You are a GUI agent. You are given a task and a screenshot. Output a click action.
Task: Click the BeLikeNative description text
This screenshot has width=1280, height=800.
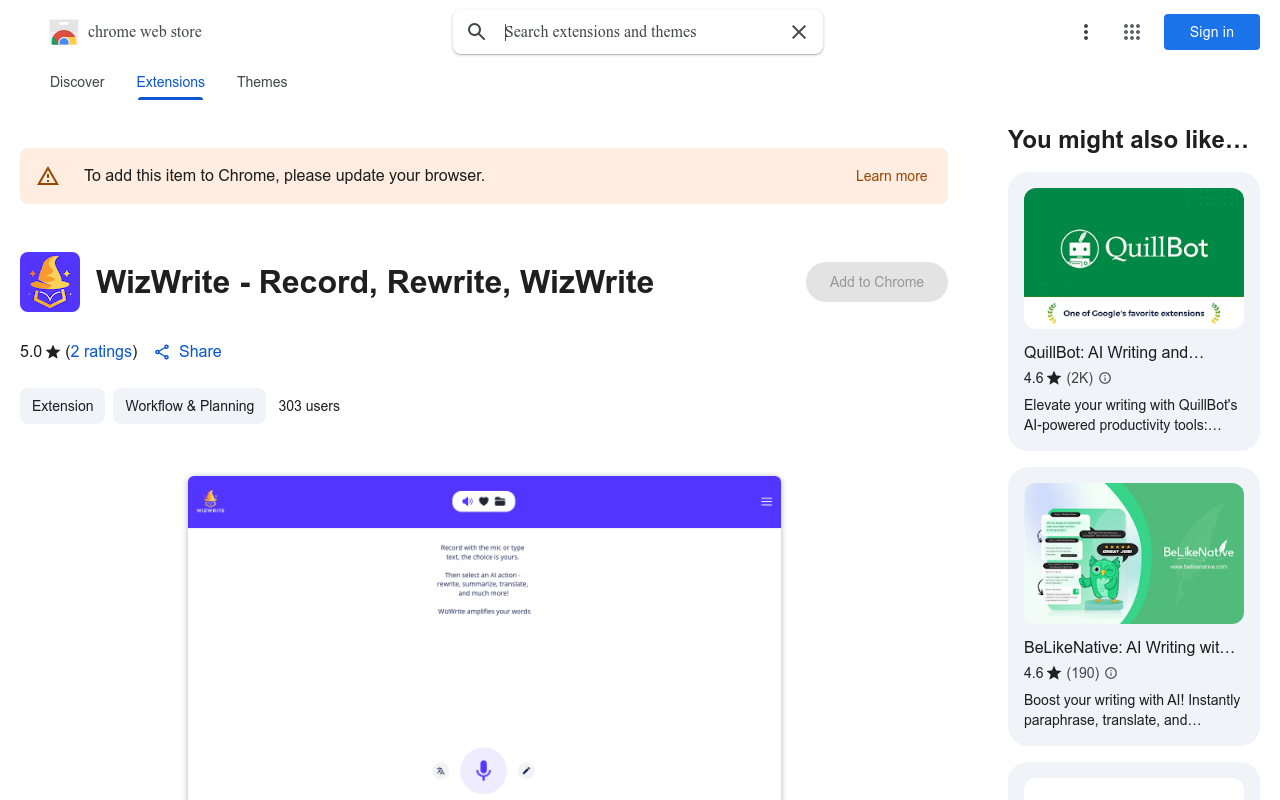(x=1132, y=710)
